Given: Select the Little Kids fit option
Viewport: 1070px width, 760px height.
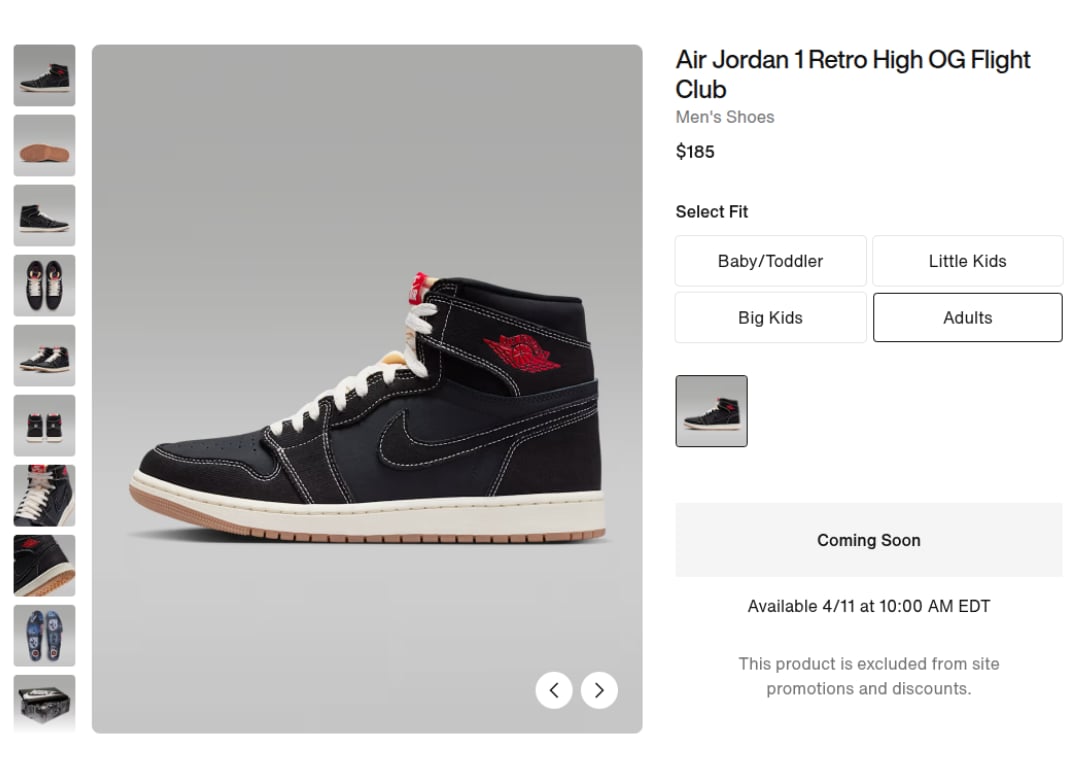Looking at the screenshot, I should click(x=967, y=261).
